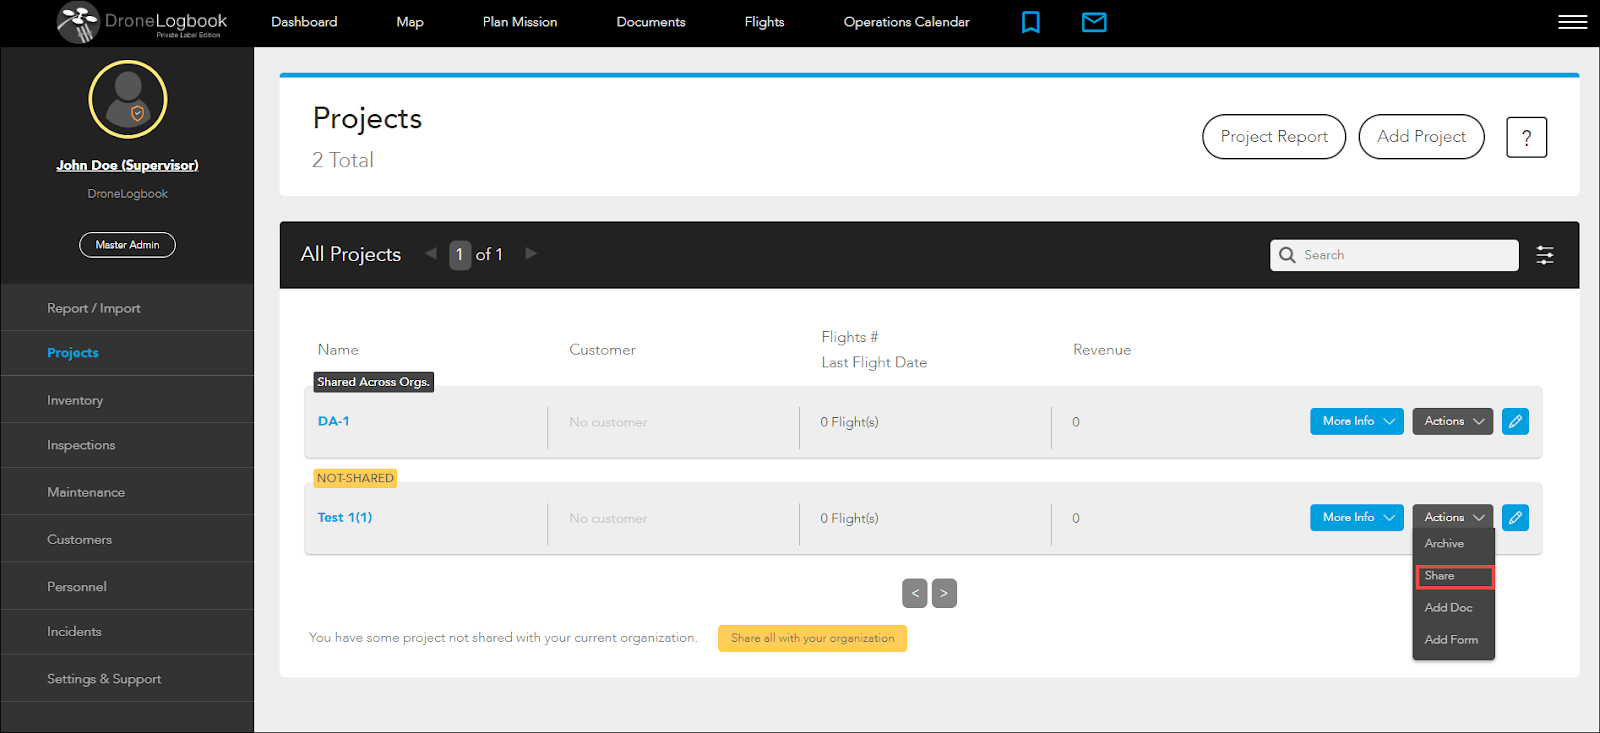This screenshot has width=1600, height=733.
Task: Edit Test 1(1) project with pencil icon
Action: point(1515,517)
